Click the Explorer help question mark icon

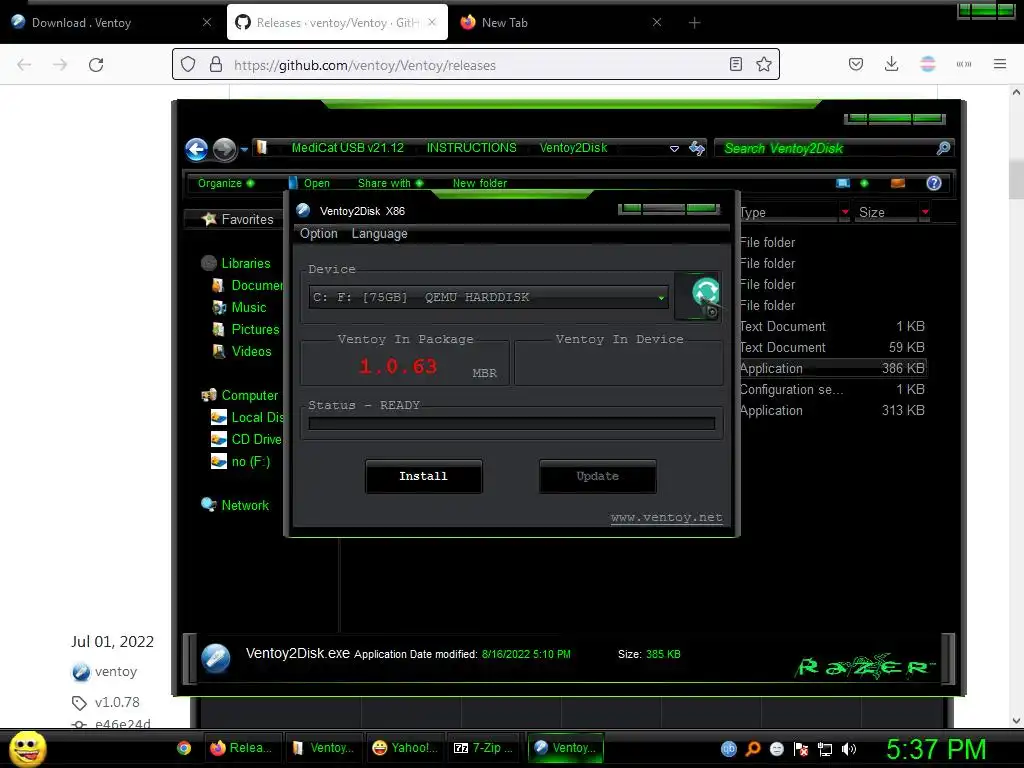[x=934, y=183]
